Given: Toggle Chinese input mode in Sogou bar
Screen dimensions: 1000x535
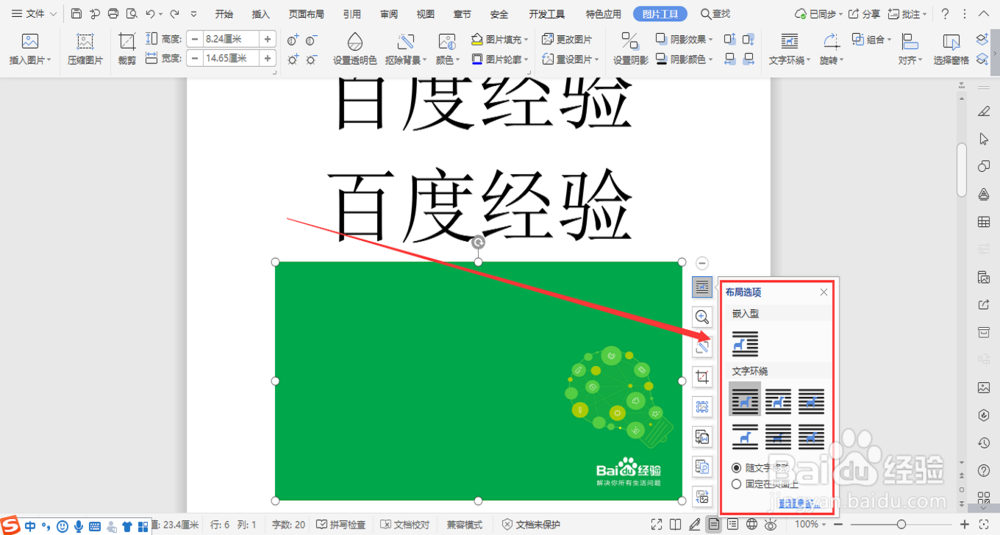Looking at the screenshot, I should 30,527.
